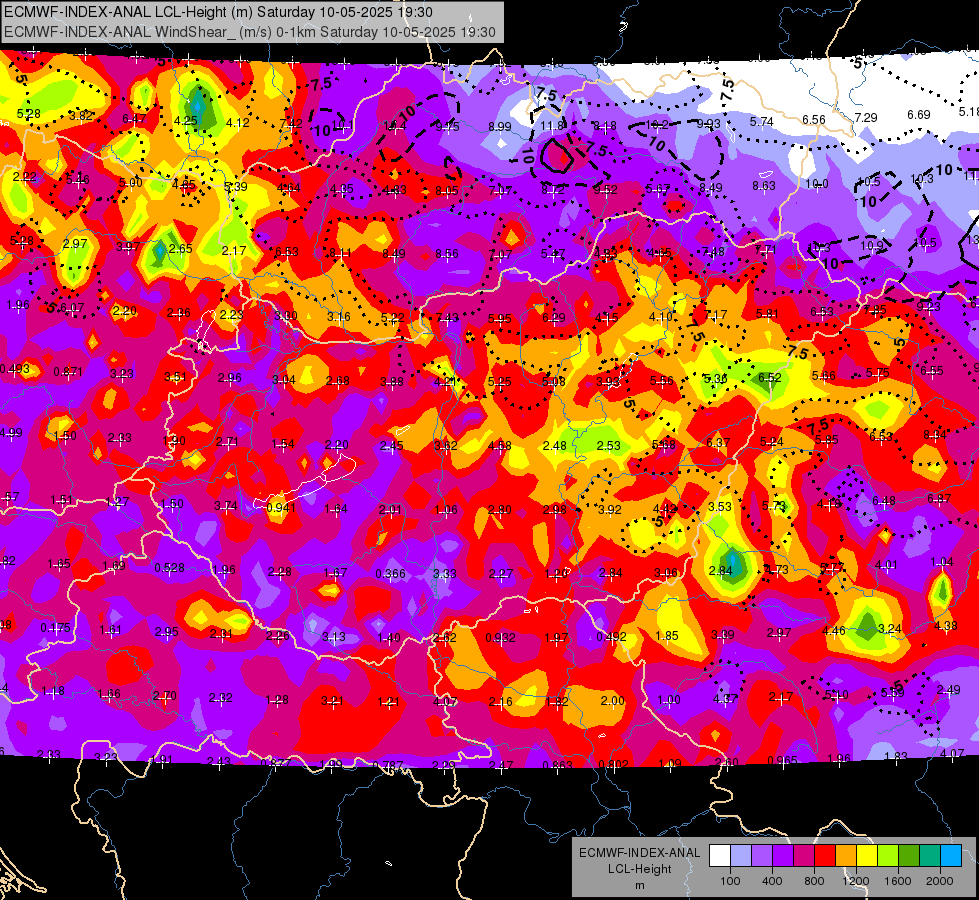
Task: Click the map value 2.65
Action: pos(180,248)
